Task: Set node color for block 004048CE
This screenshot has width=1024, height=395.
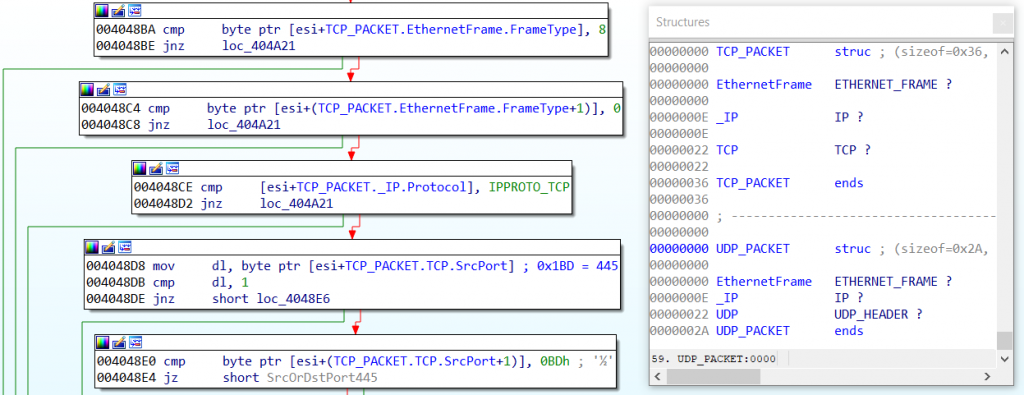Action: coord(140,169)
